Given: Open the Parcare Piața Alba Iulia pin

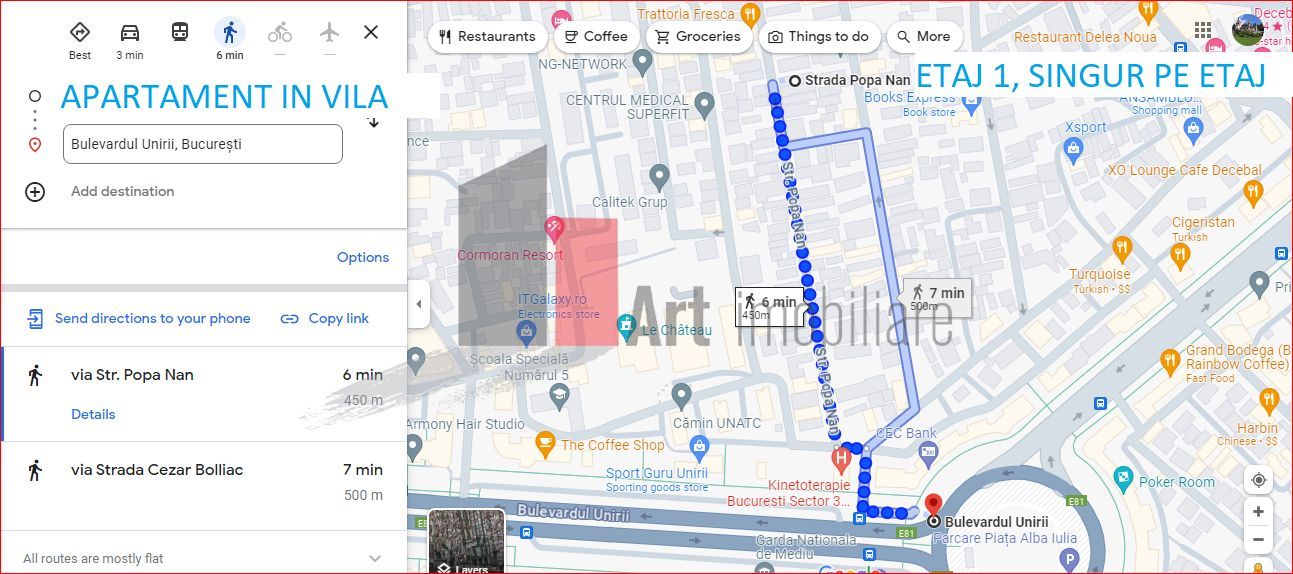Looking at the screenshot, I should 1068,561.
